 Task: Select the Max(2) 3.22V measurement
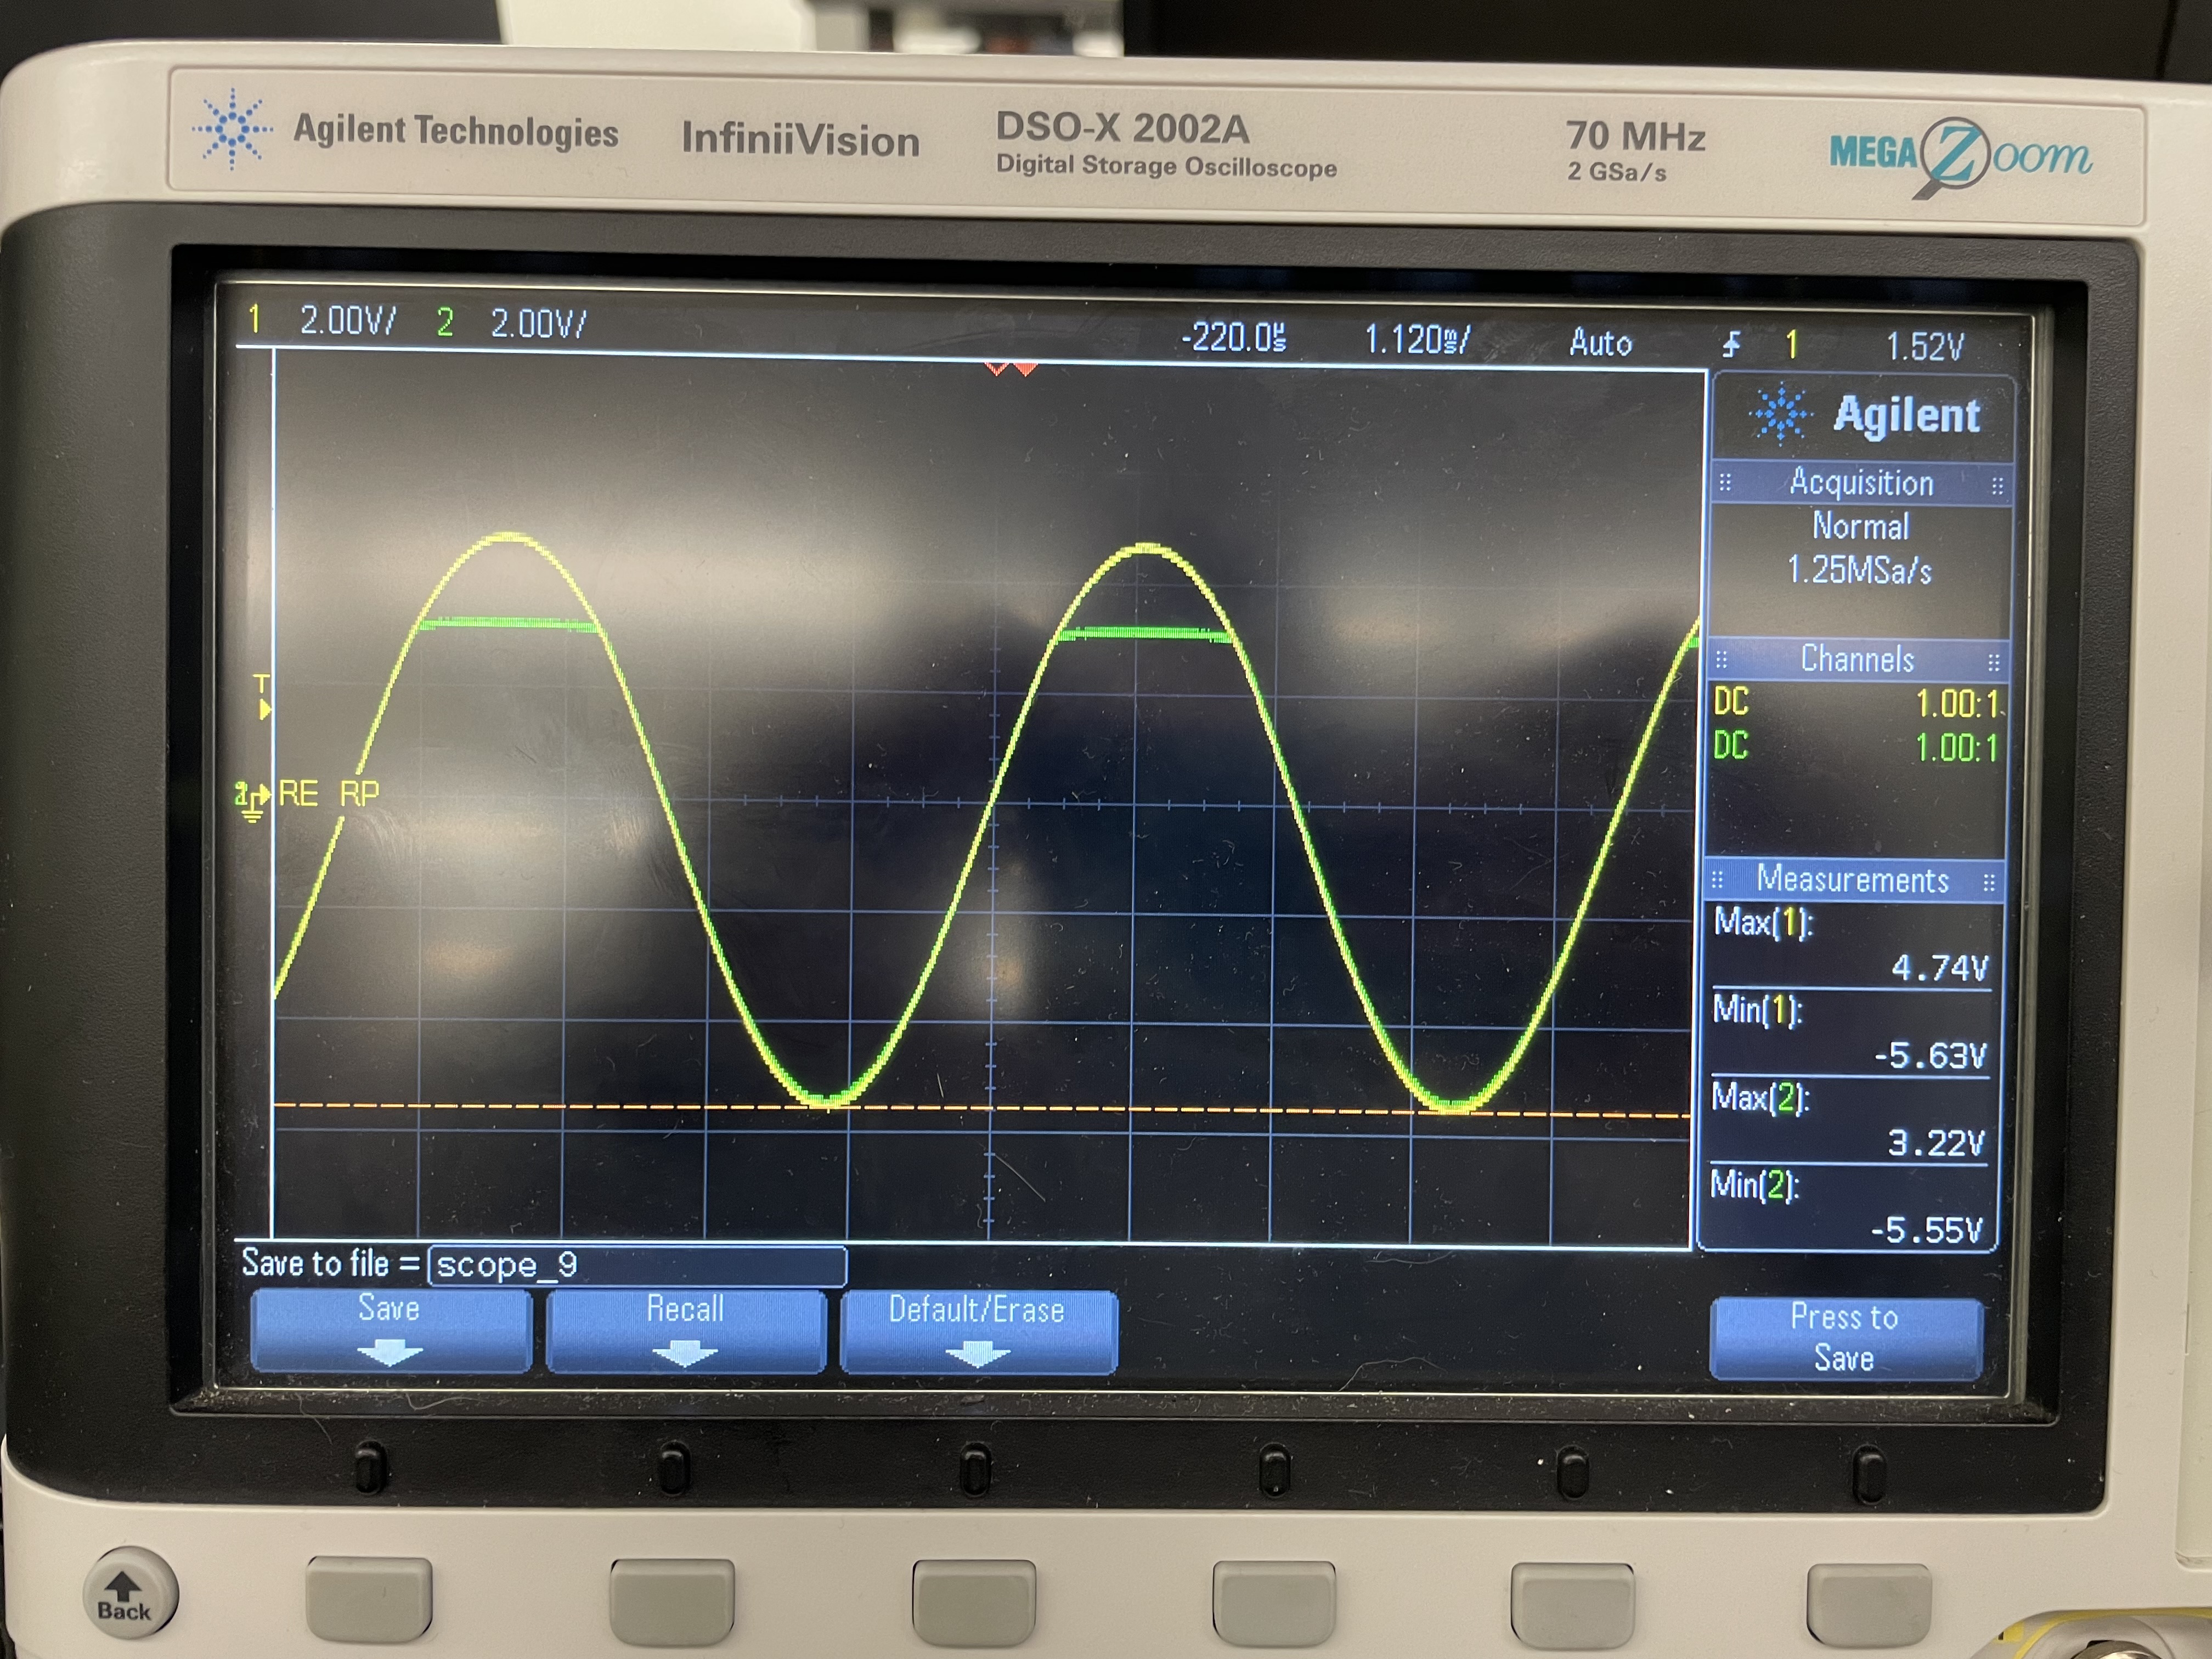1848,1121
